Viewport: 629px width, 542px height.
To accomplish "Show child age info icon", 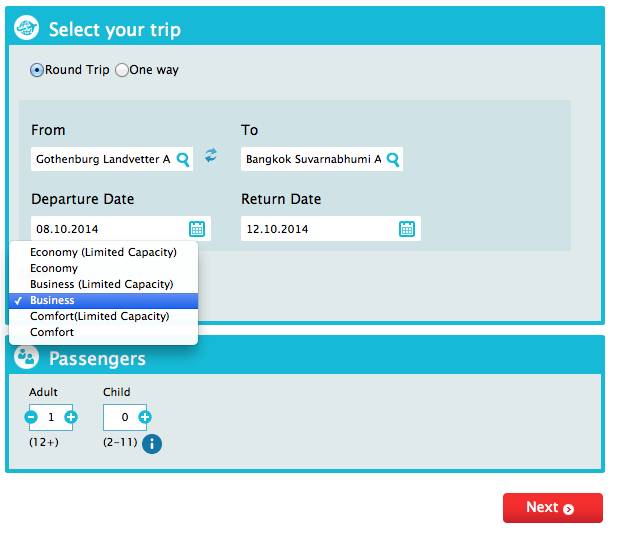I will (x=152, y=444).
